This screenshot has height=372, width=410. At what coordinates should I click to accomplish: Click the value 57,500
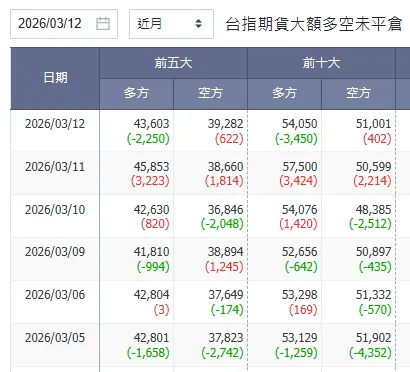[x=300, y=167]
